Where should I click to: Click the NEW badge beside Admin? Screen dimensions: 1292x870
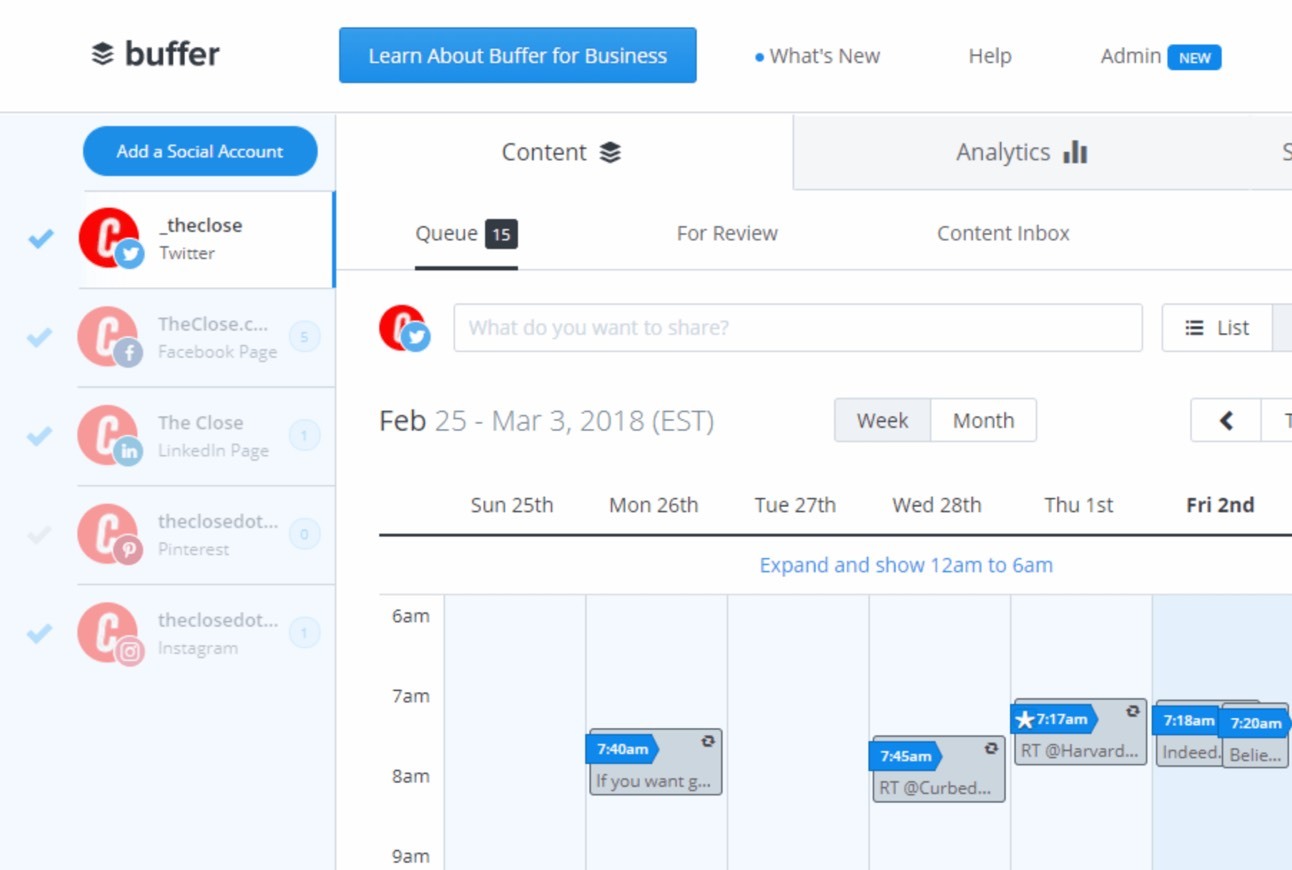tap(1195, 57)
